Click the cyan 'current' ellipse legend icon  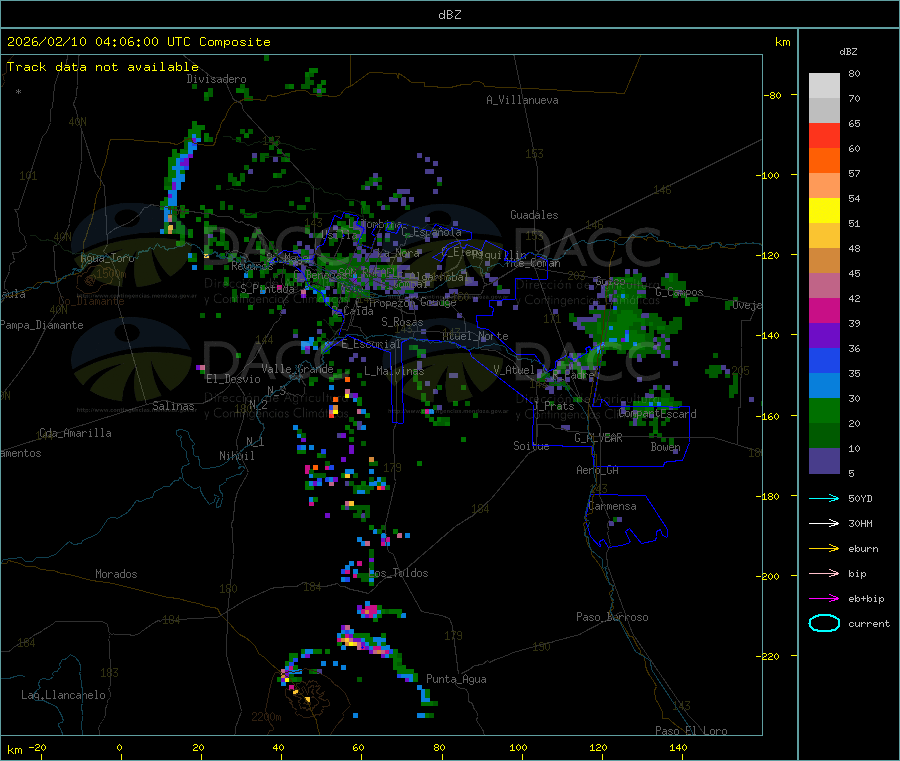tap(824, 623)
